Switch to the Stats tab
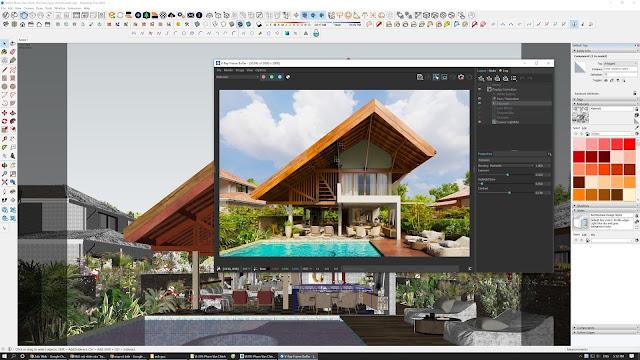Image resolution: width=640 pixels, height=360 pixels. click(492, 71)
